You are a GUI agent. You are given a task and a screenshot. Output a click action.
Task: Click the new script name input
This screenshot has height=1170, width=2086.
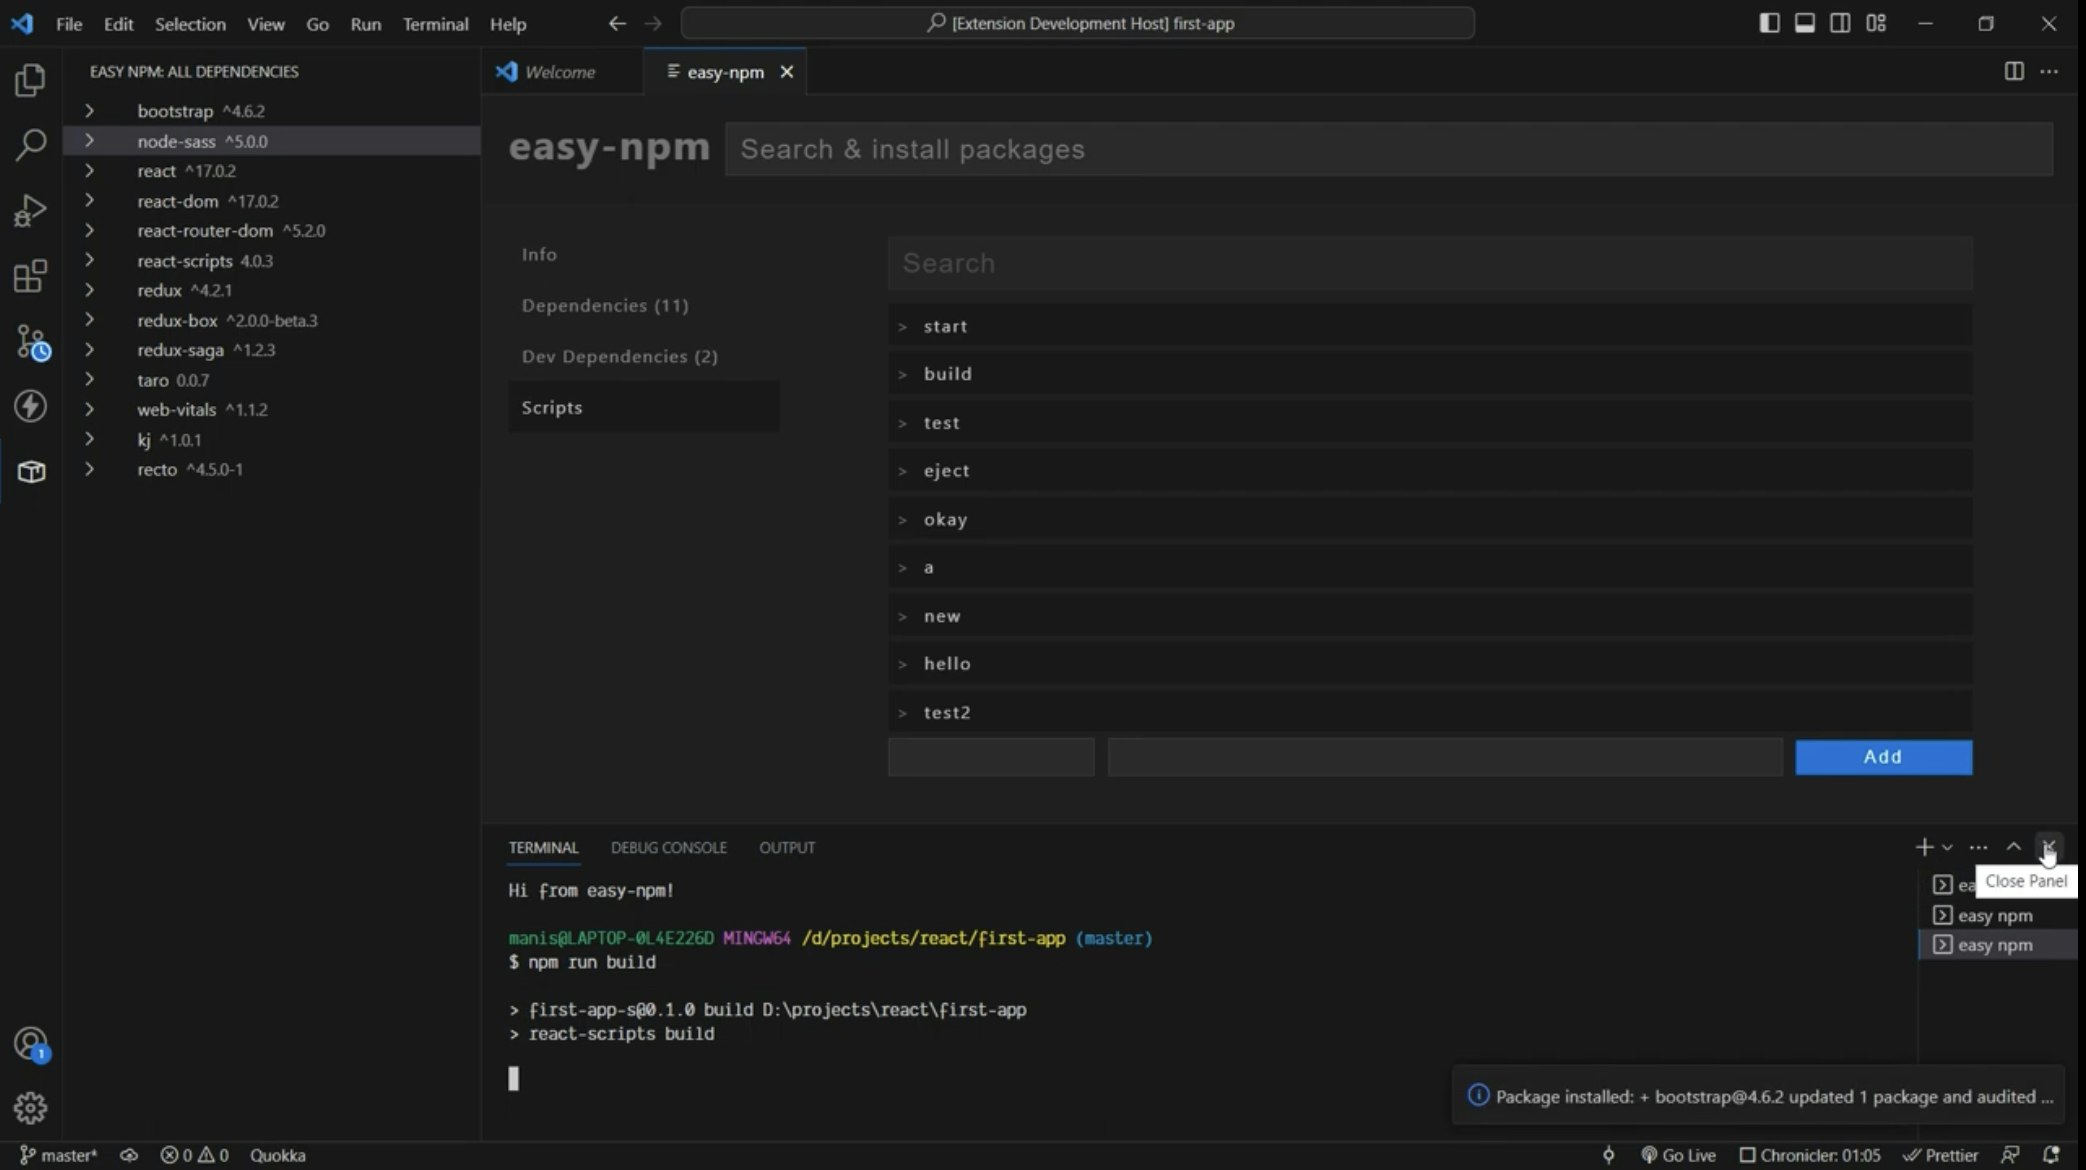click(x=991, y=757)
